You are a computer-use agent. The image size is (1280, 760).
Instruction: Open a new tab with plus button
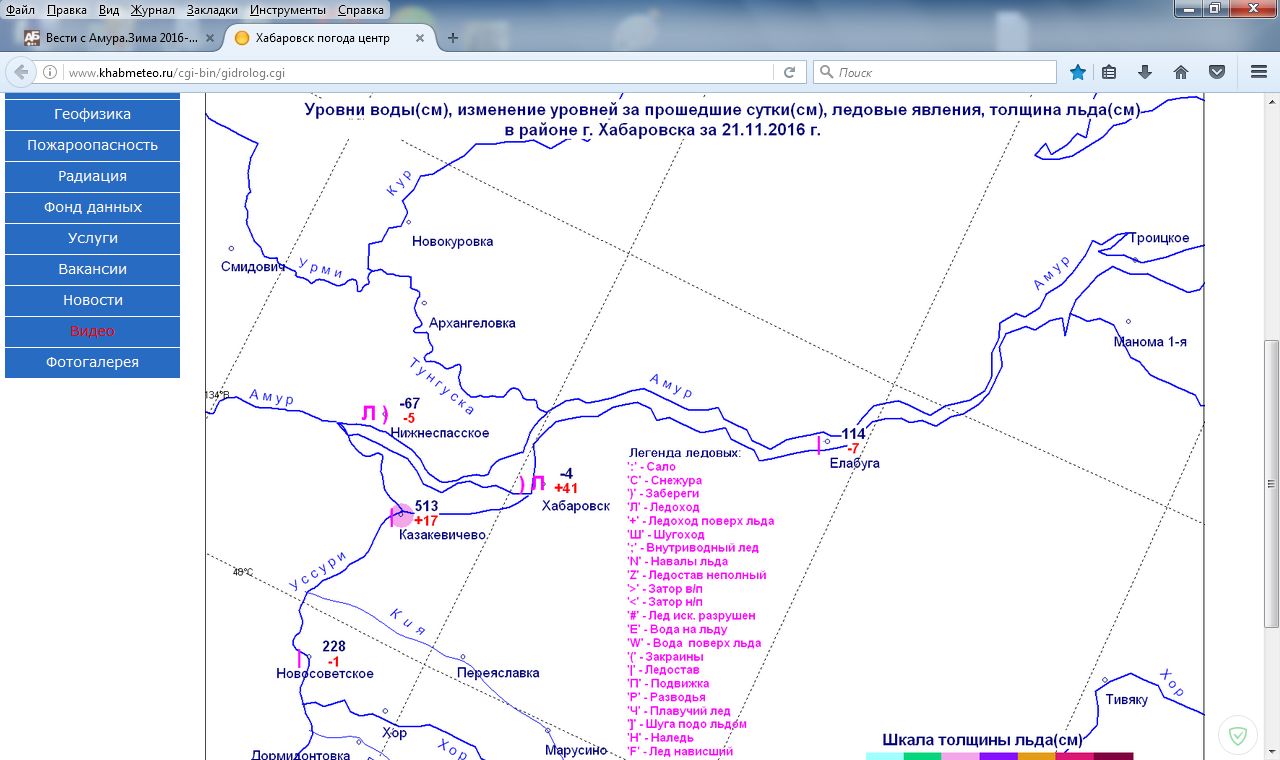(453, 38)
